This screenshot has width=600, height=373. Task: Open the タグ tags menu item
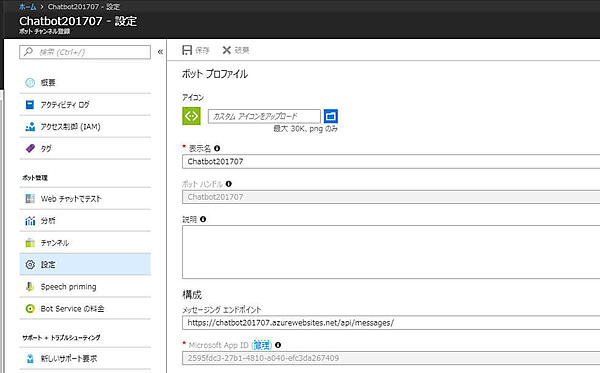[x=85, y=148]
